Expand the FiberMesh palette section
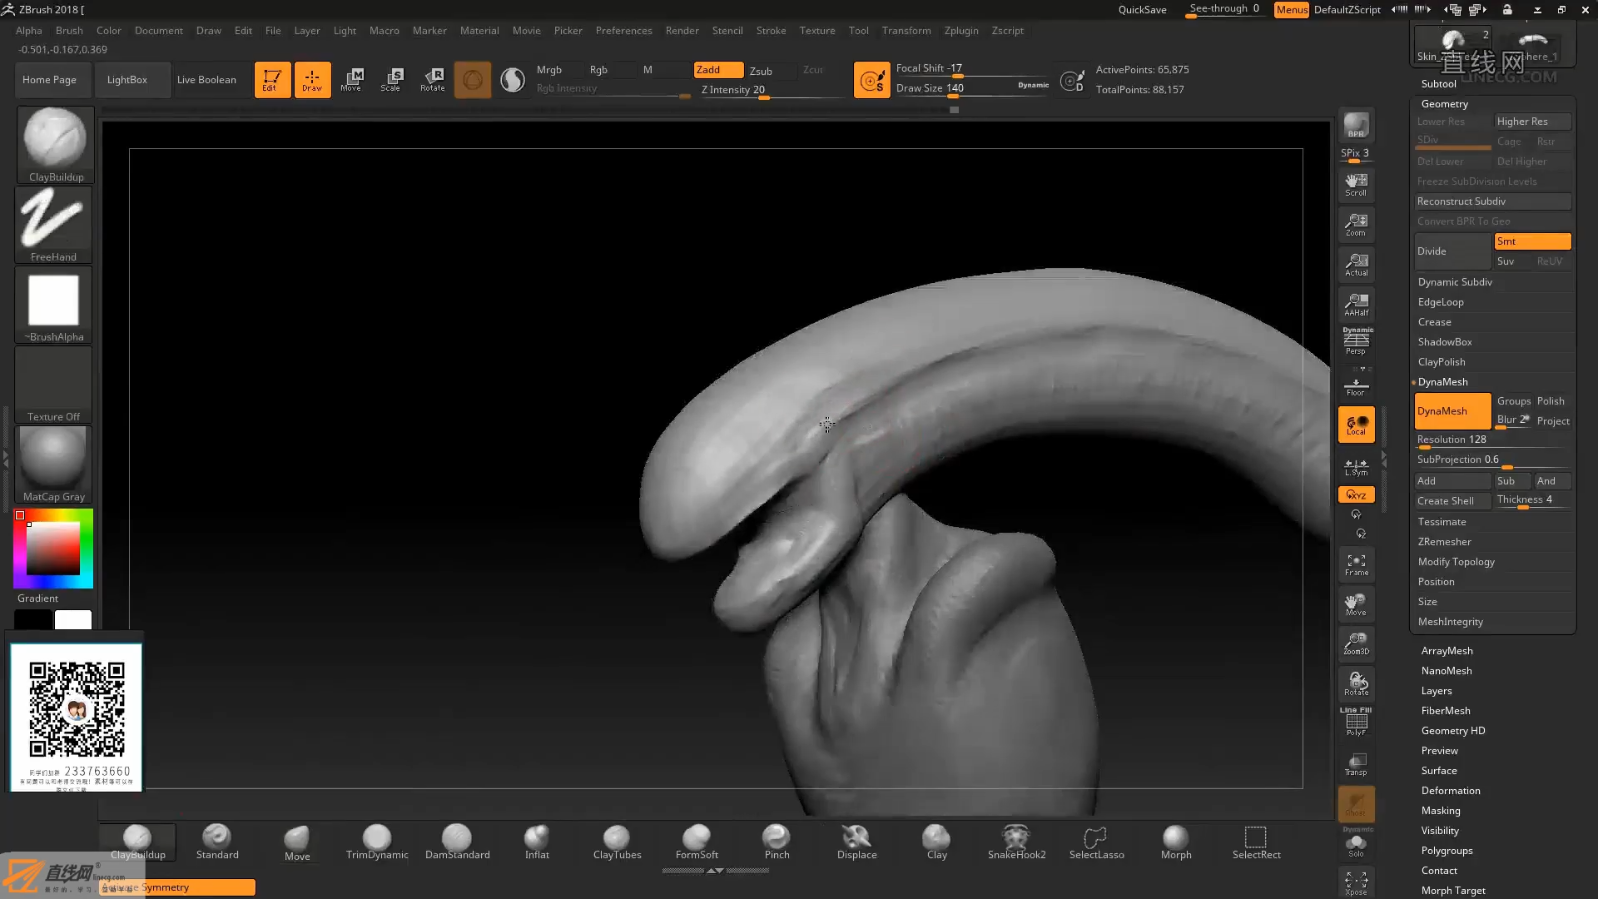Viewport: 1598px width, 899px height. coord(1445,711)
